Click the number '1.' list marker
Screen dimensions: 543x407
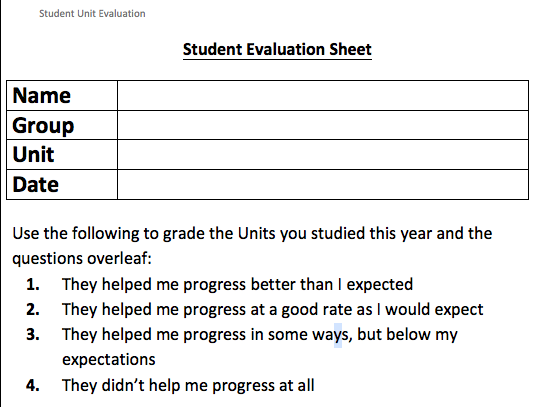pyautogui.click(x=33, y=284)
